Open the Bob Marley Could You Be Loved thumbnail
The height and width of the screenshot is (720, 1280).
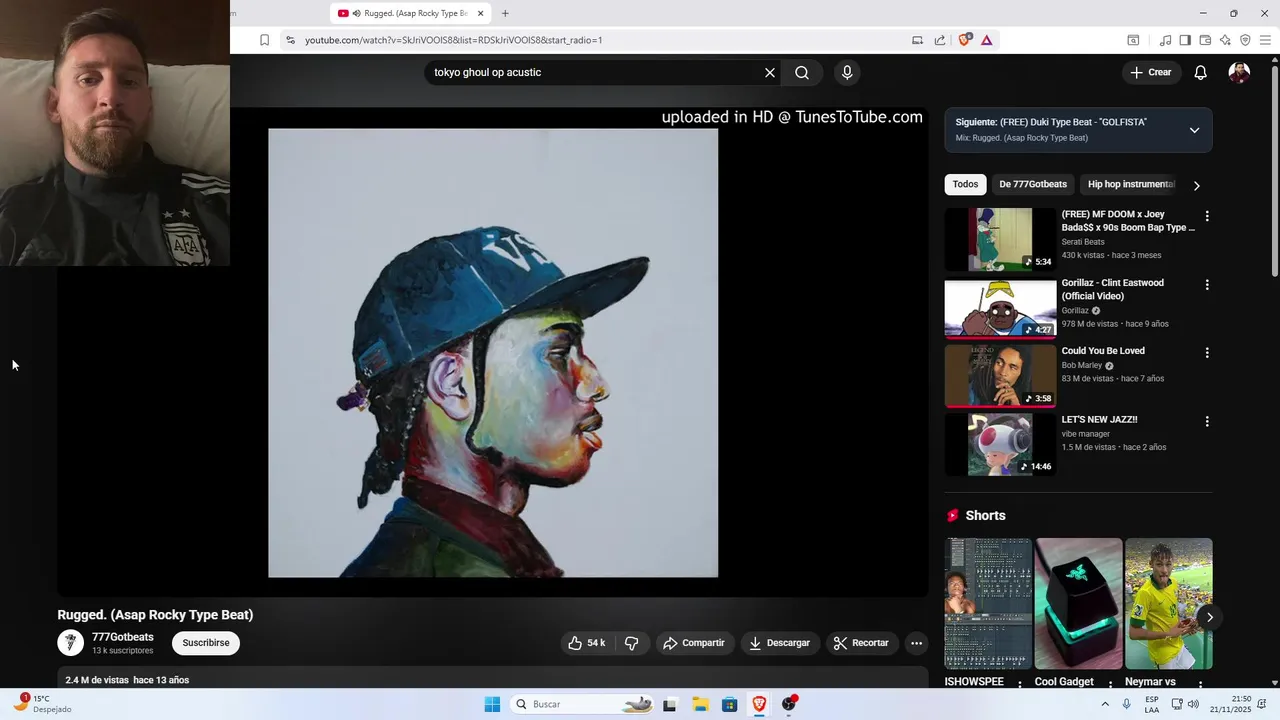point(1000,377)
